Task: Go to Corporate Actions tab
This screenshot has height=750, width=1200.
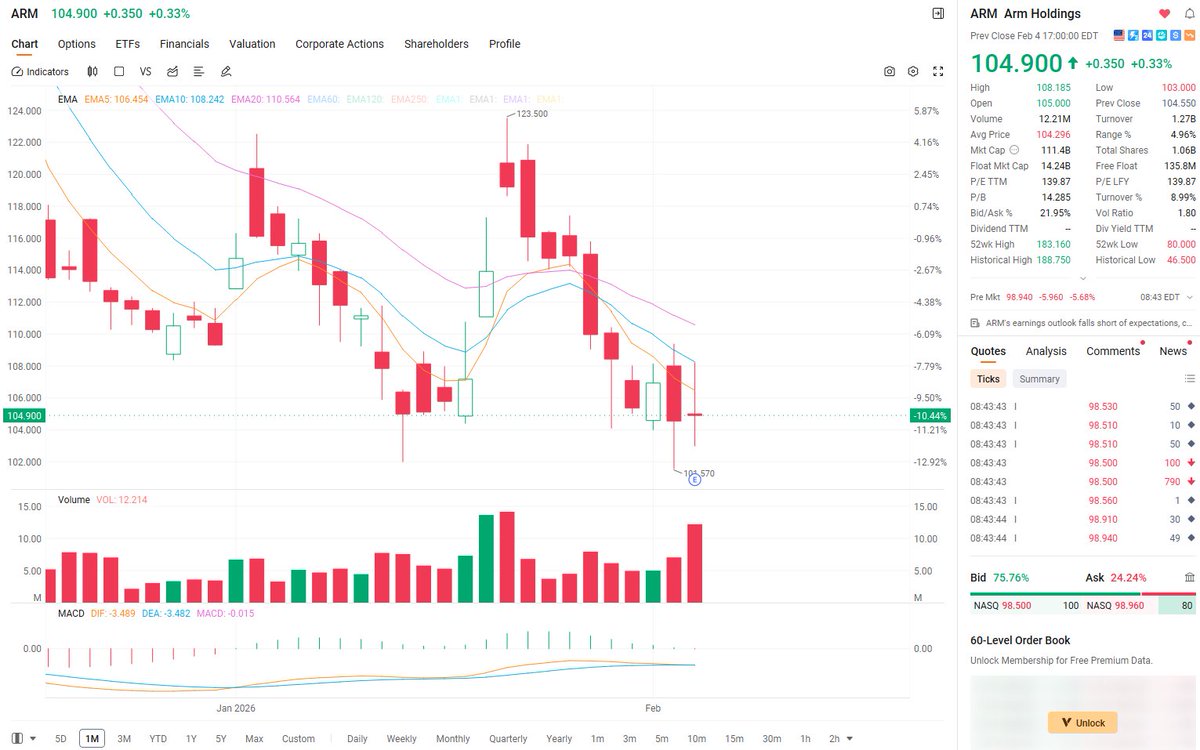Action: [x=340, y=44]
